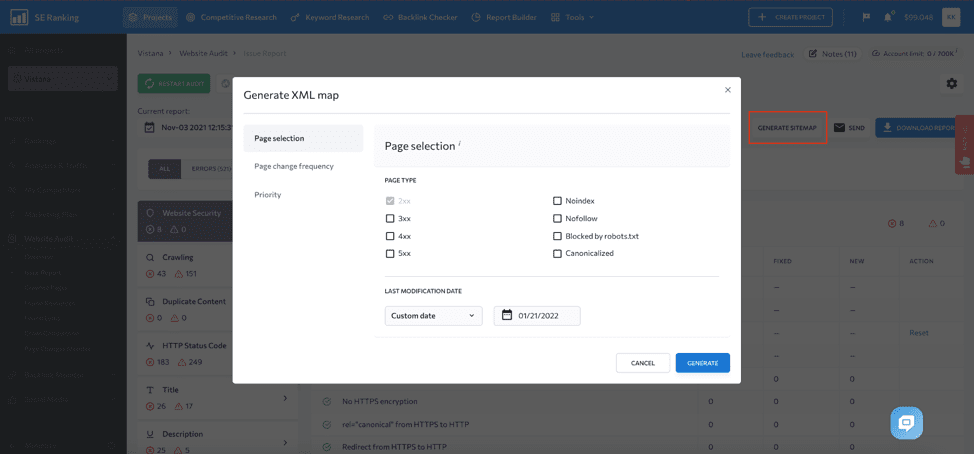Screen dimensions: 974x454
Task: Click the plus icon in Create Project
Action: pos(762,17)
